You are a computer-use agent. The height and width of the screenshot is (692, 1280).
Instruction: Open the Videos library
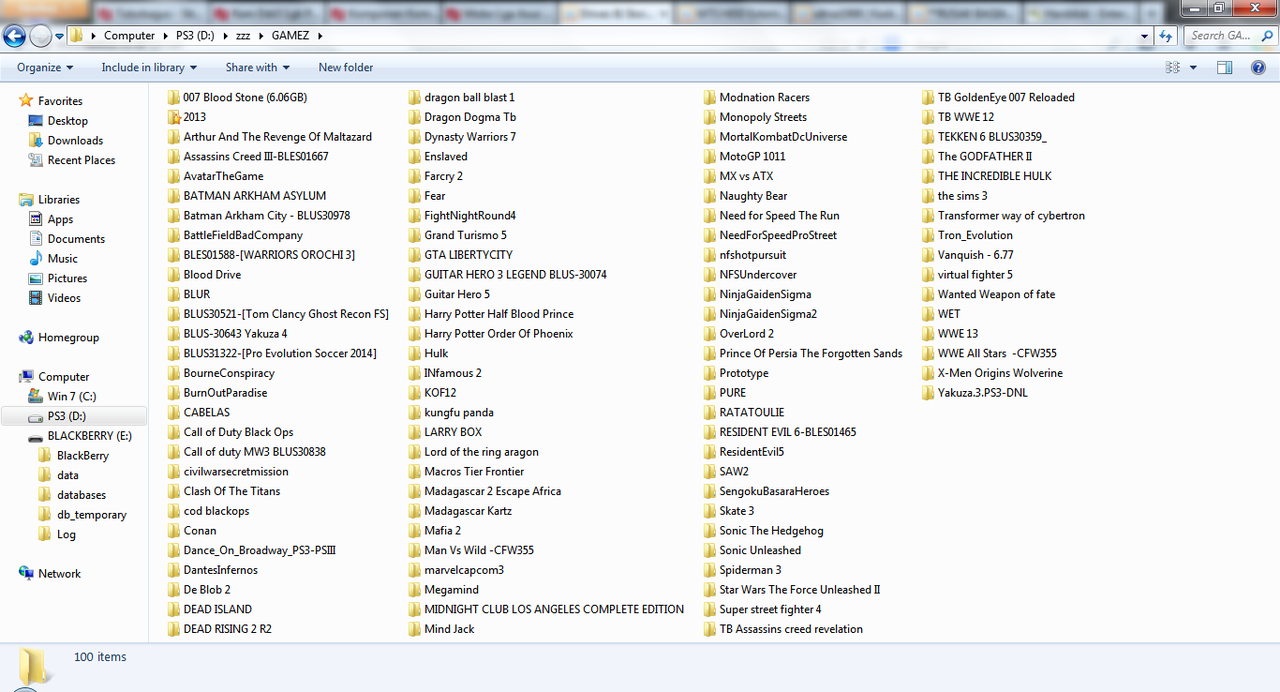64,298
